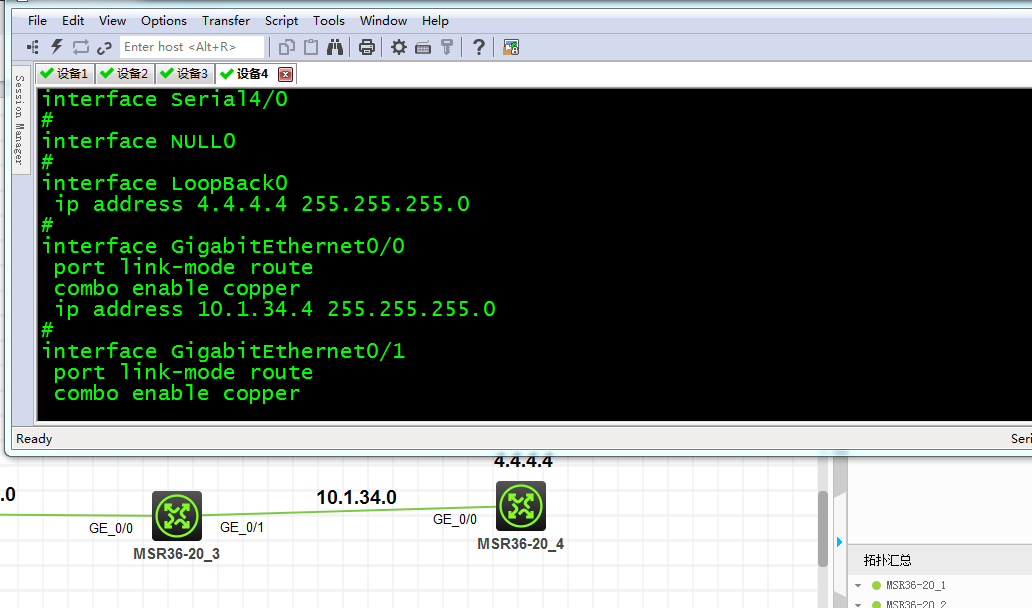Click the 'ip address 4.4.4.4 255.255.255.0' terminal line
Viewport: 1032px width, 608px height.
(x=261, y=204)
